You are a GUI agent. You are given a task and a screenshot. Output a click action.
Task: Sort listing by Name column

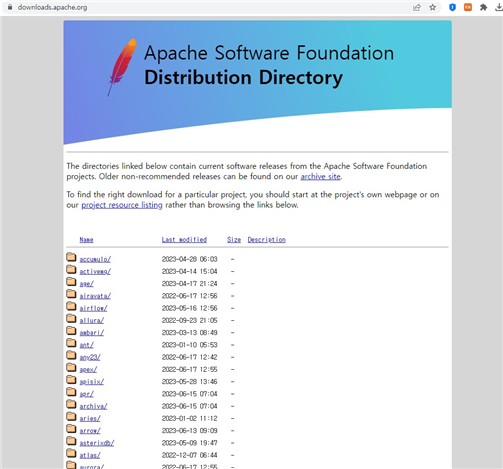[x=86, y=240]
